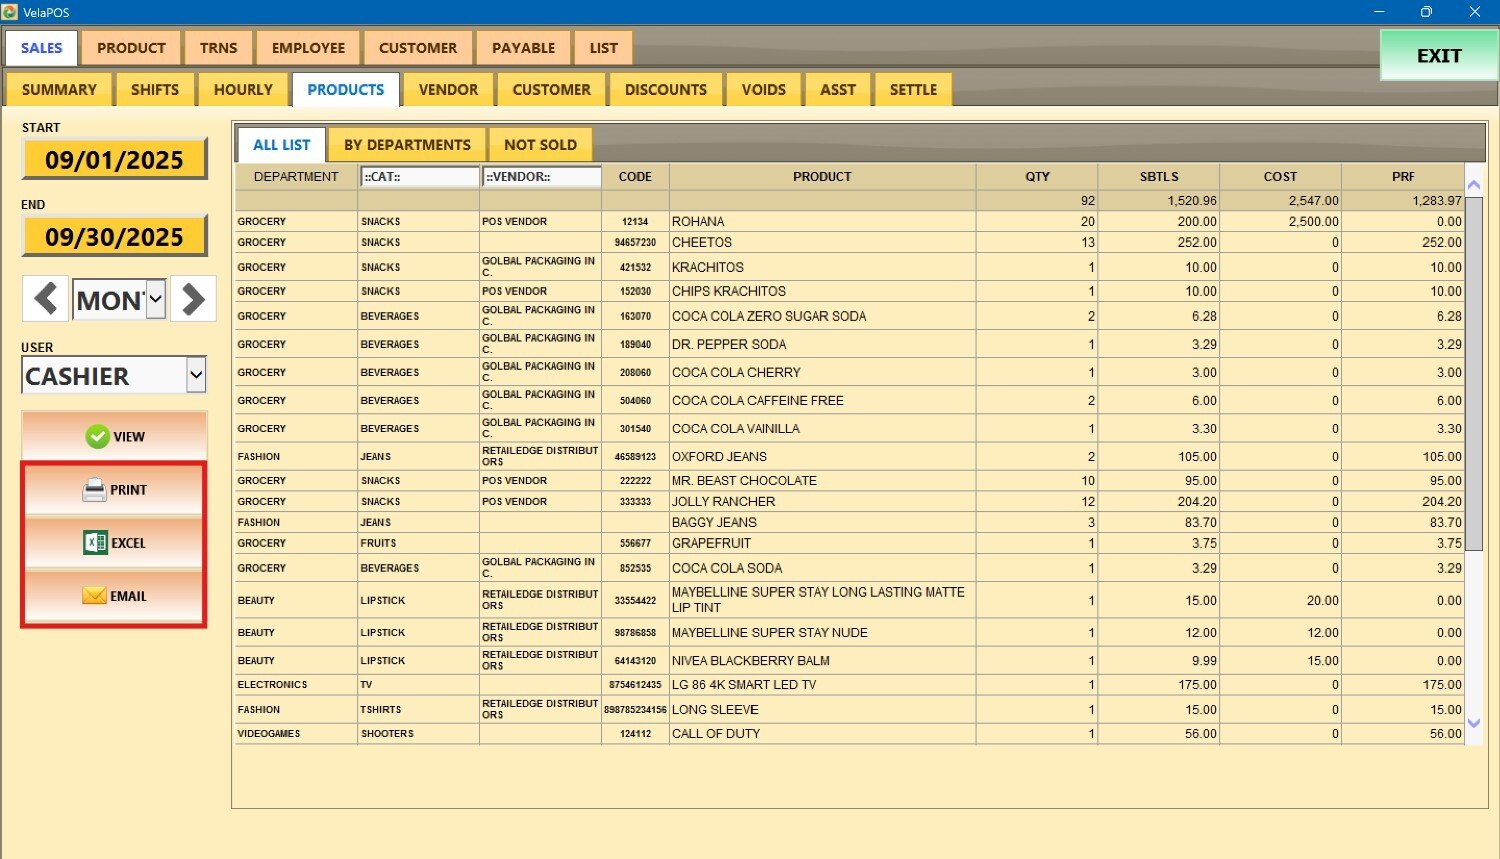This screenshot has width=1500, height=859.
Task: Expand the MON period dropdown
Action: click(155, 299)
